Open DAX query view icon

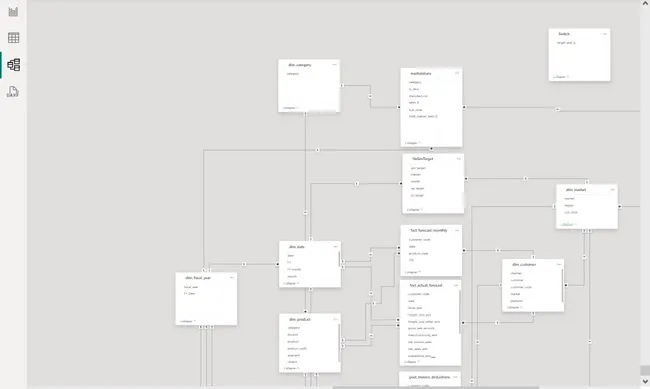[x=13, y=92]
